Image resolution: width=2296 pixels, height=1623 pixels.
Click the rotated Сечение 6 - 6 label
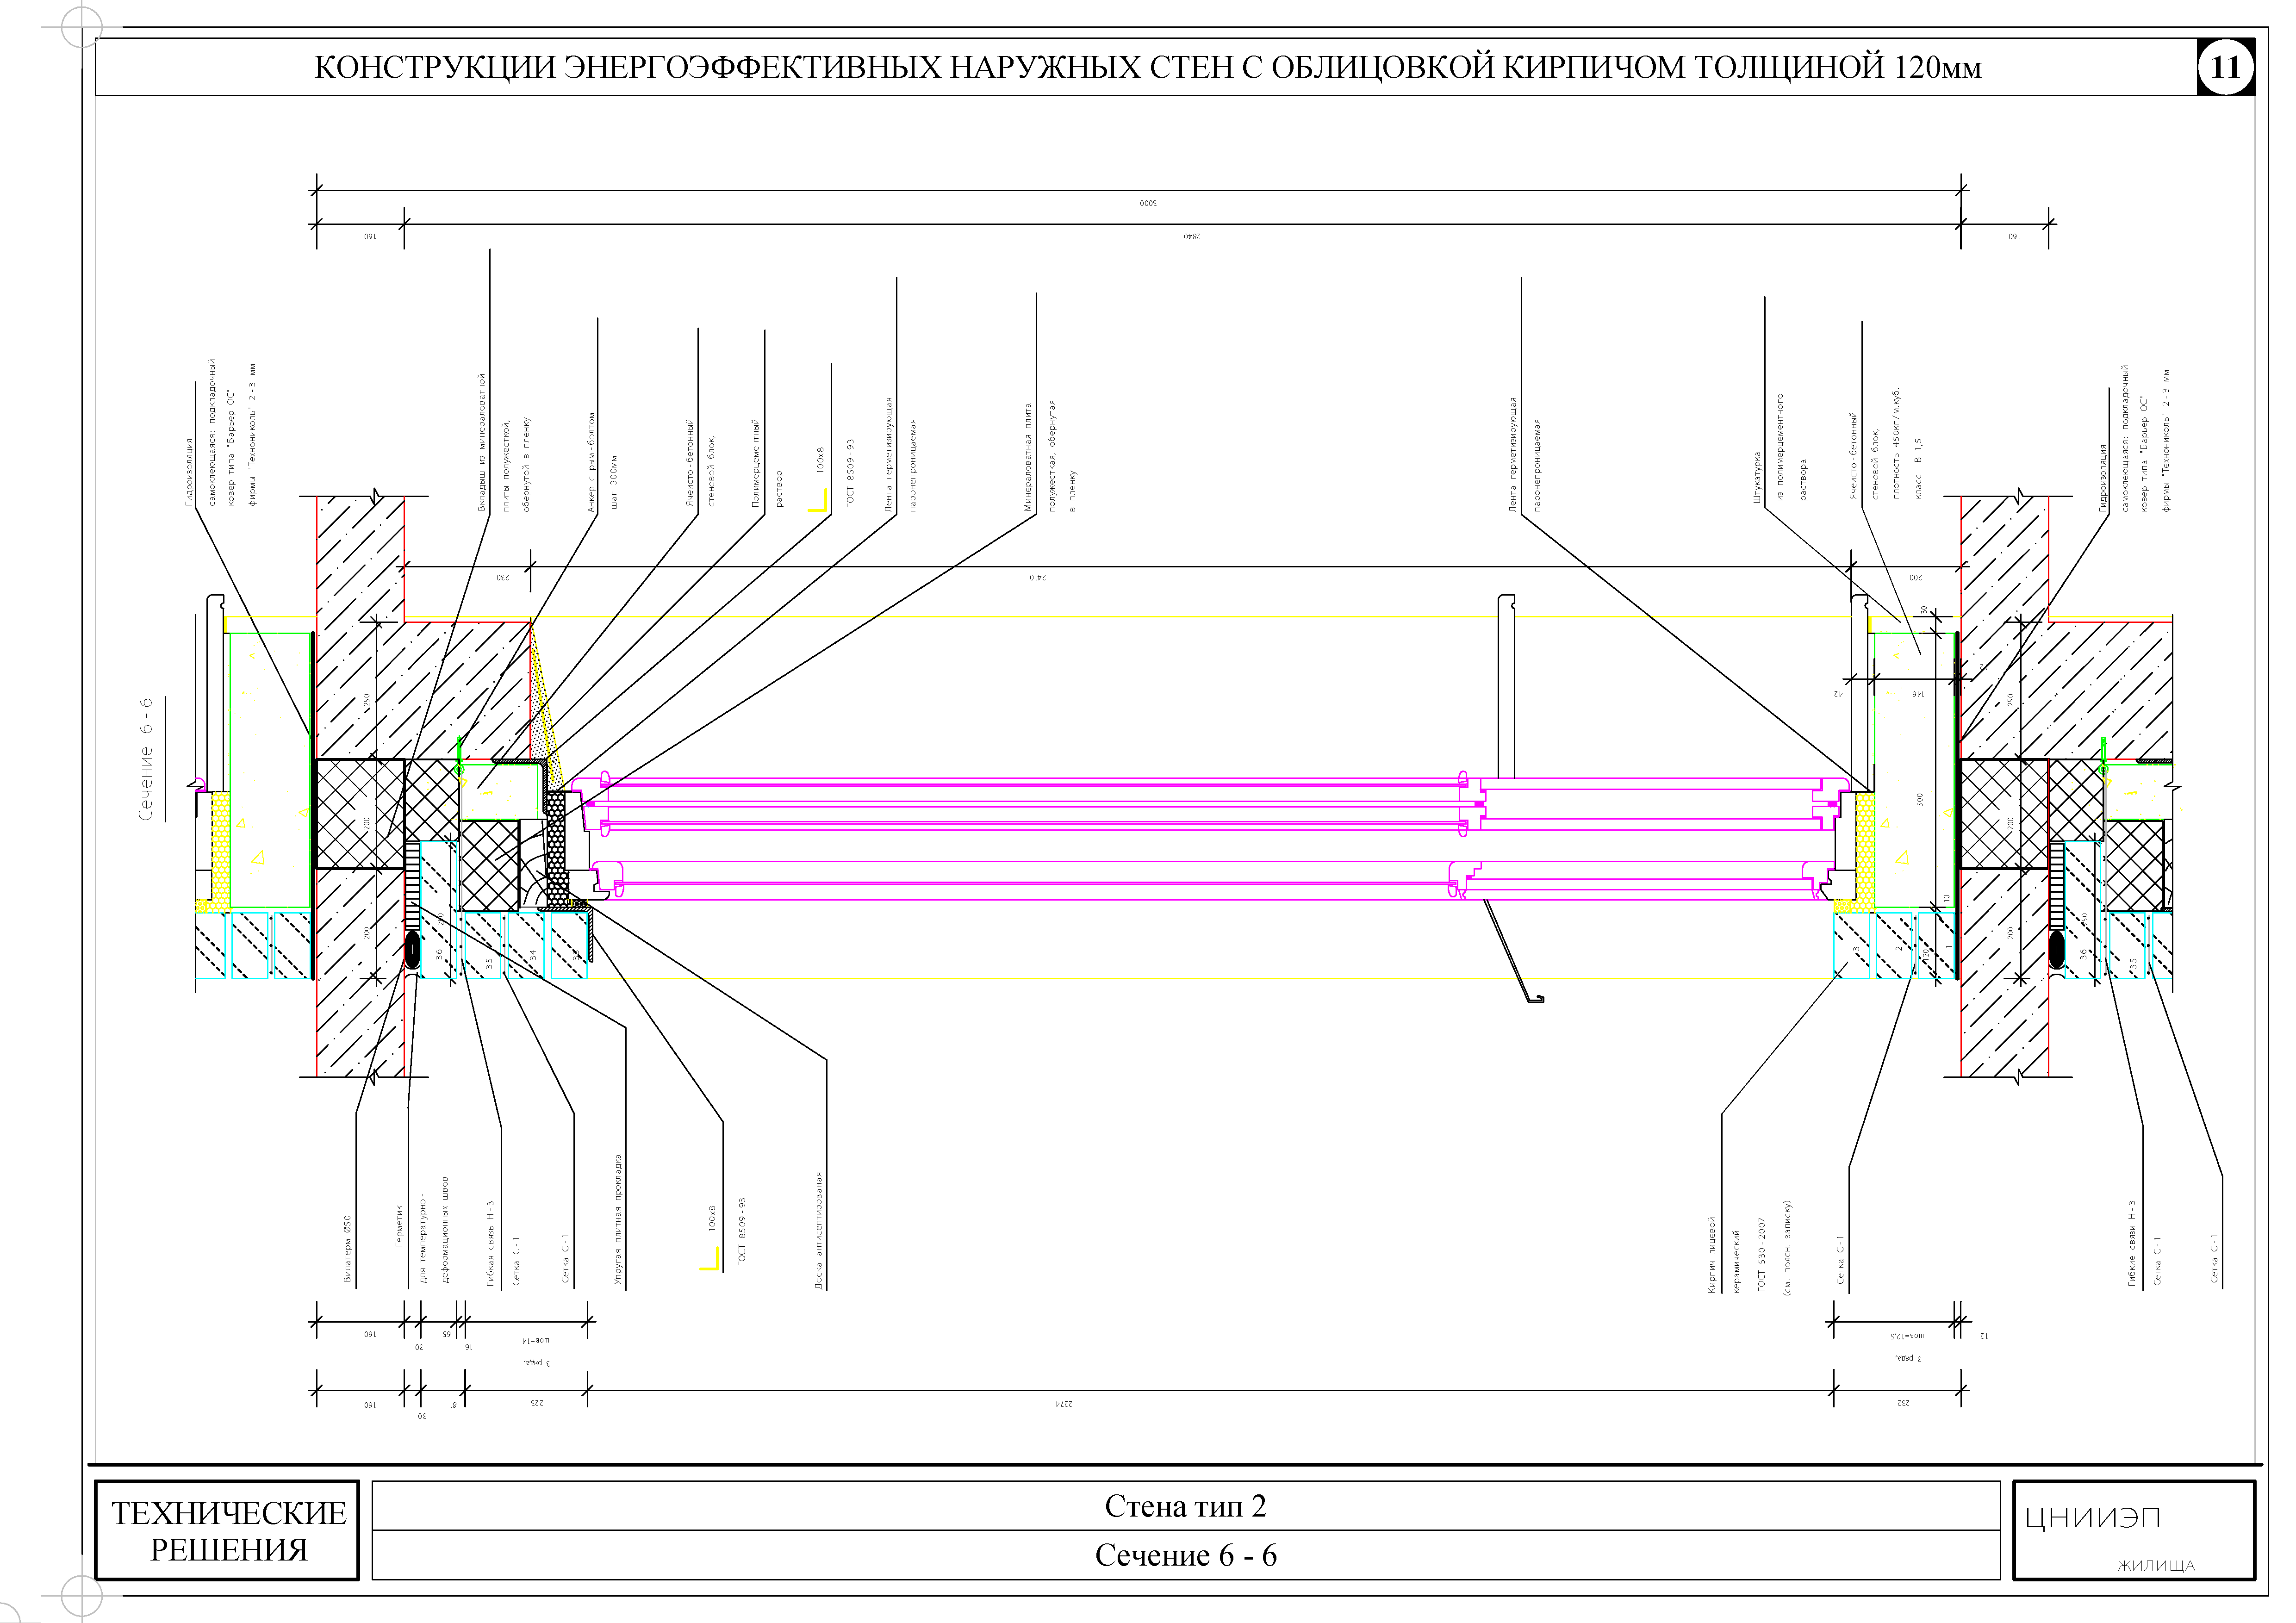tap(146, 760)
